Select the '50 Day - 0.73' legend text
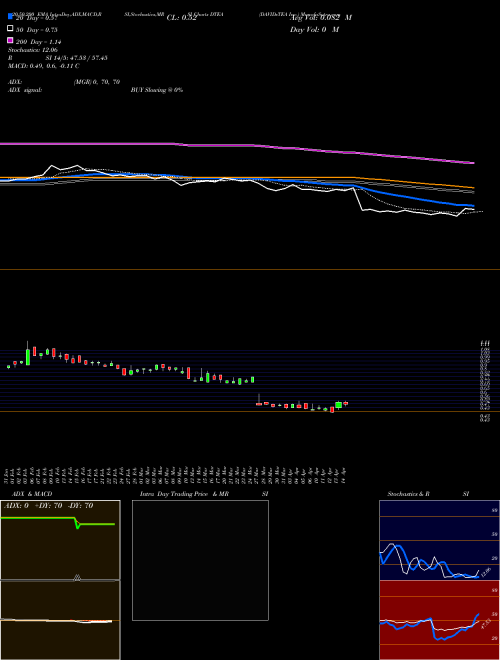Screen dimensions: 500x660 [x=37, y=30]
